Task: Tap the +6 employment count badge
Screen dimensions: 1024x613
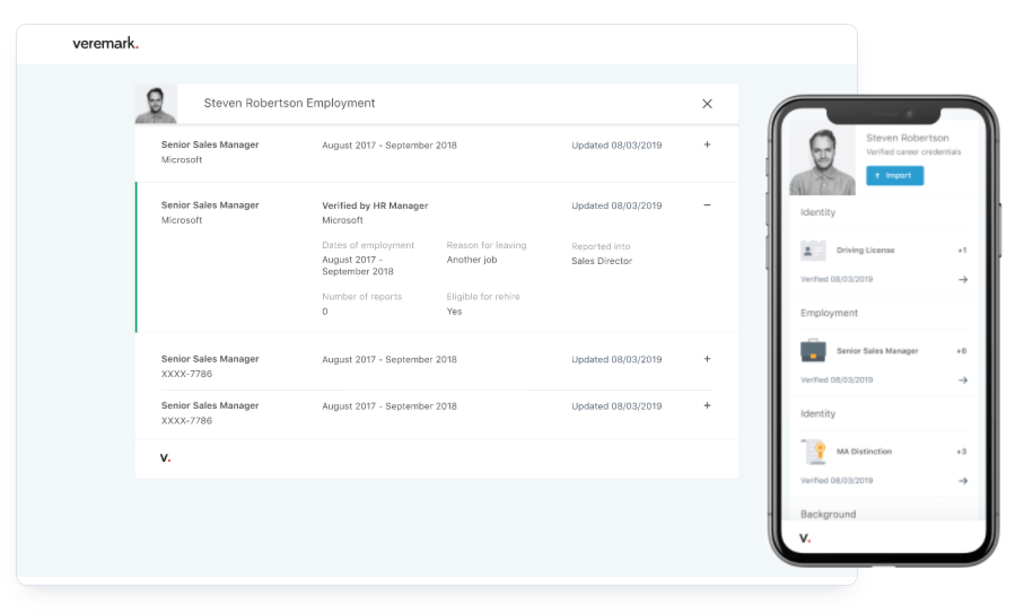Action: [961, 351]
